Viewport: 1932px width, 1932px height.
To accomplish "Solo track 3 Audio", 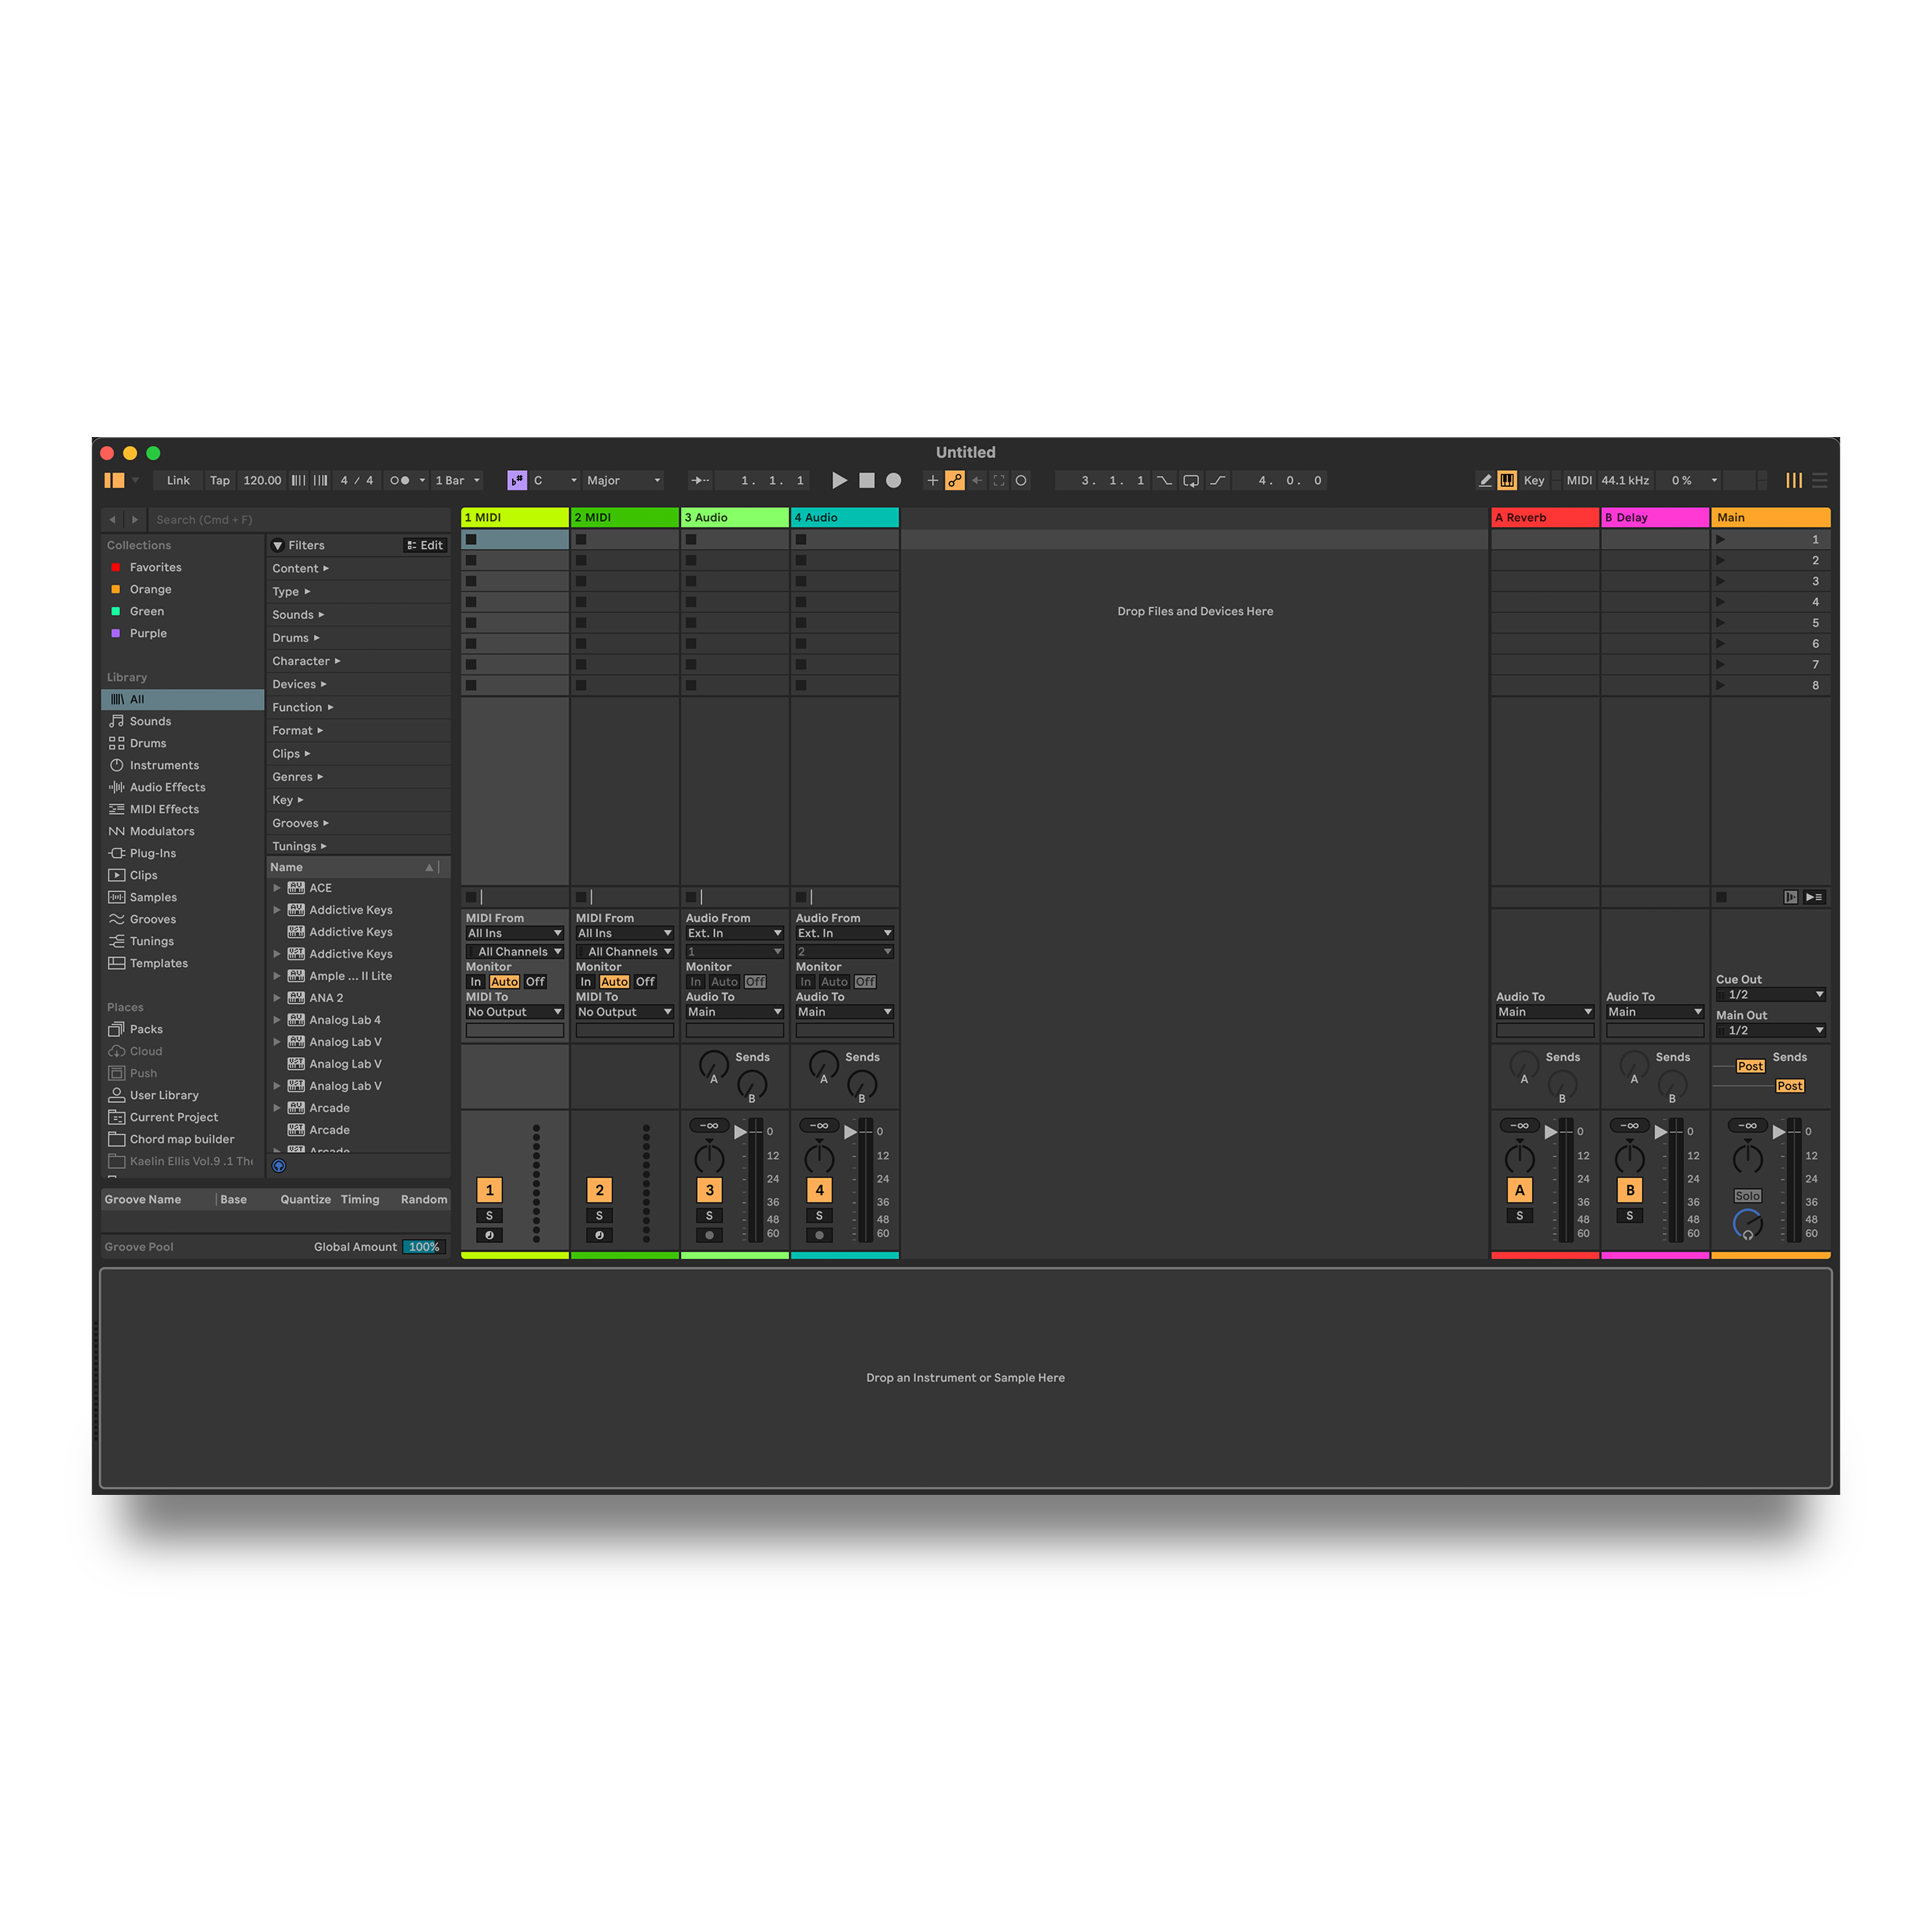I will pyautogui.click(x=709, y=1215).
